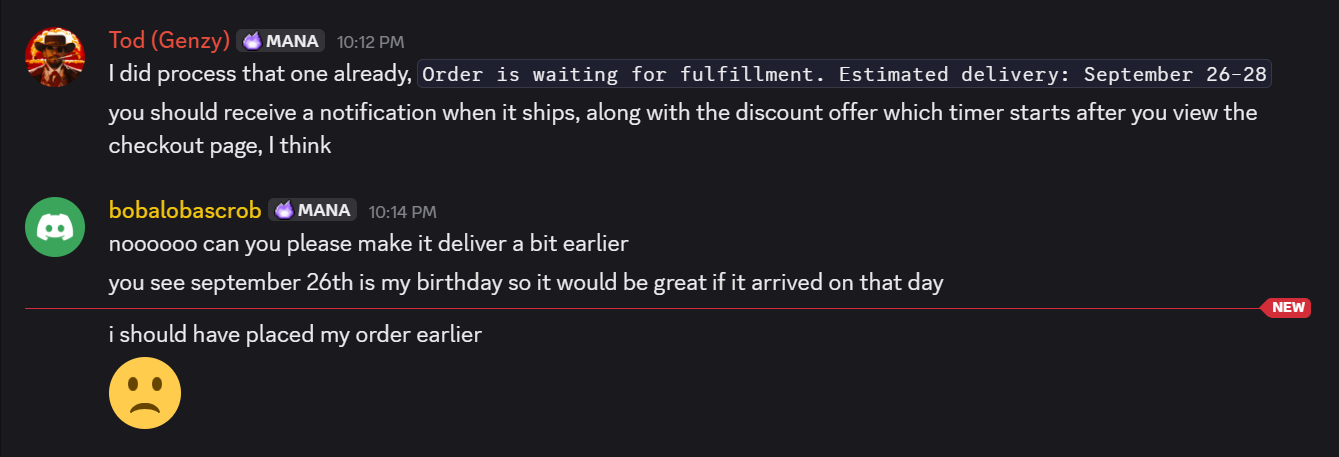Click the red new messages divider line

click(640, 309)
